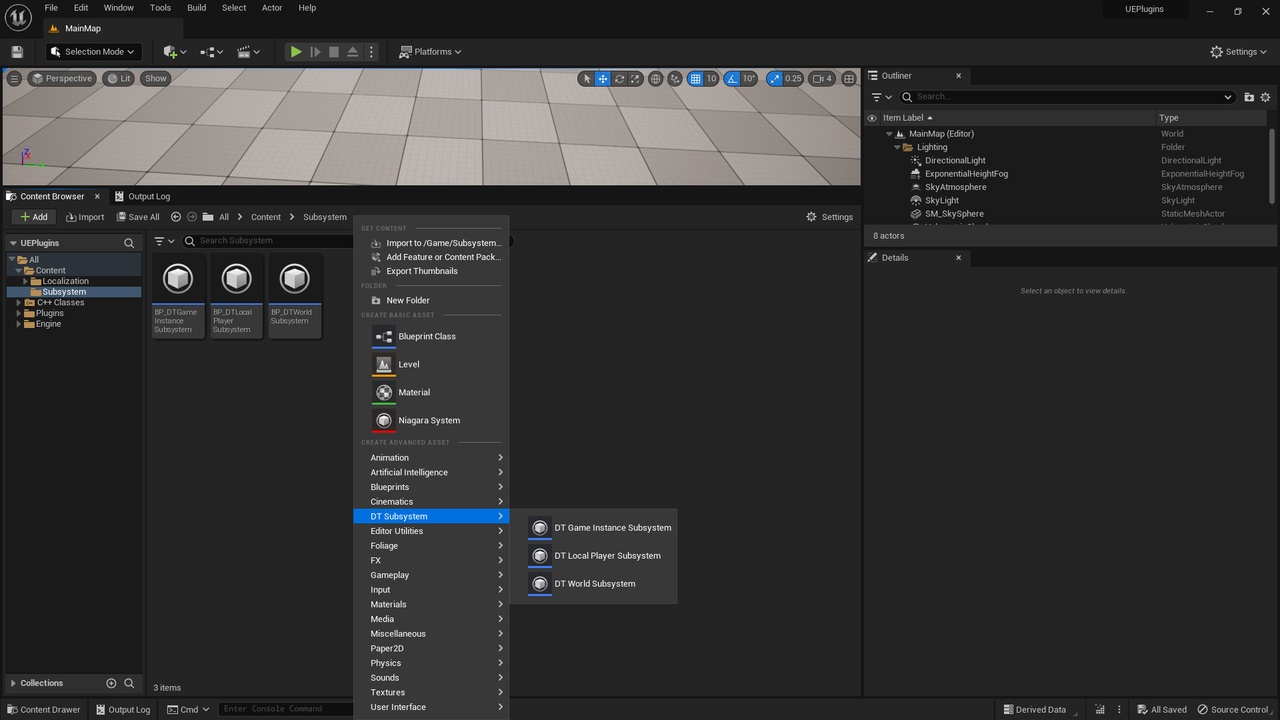This screenshot has width=1280, height=720.
Task: Change rotation snap value 10 degrees
Action: tap(749, 78)
